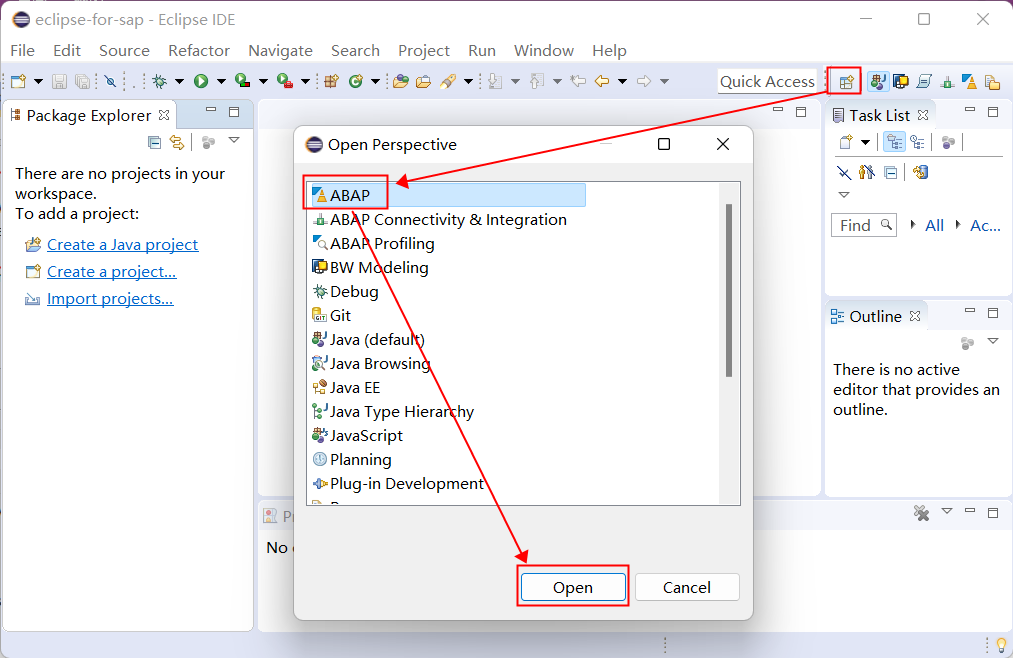The height and width of the screenshot is (658, 1014).
Task: Click the Open Task icon
Action: tap(424, 81)
